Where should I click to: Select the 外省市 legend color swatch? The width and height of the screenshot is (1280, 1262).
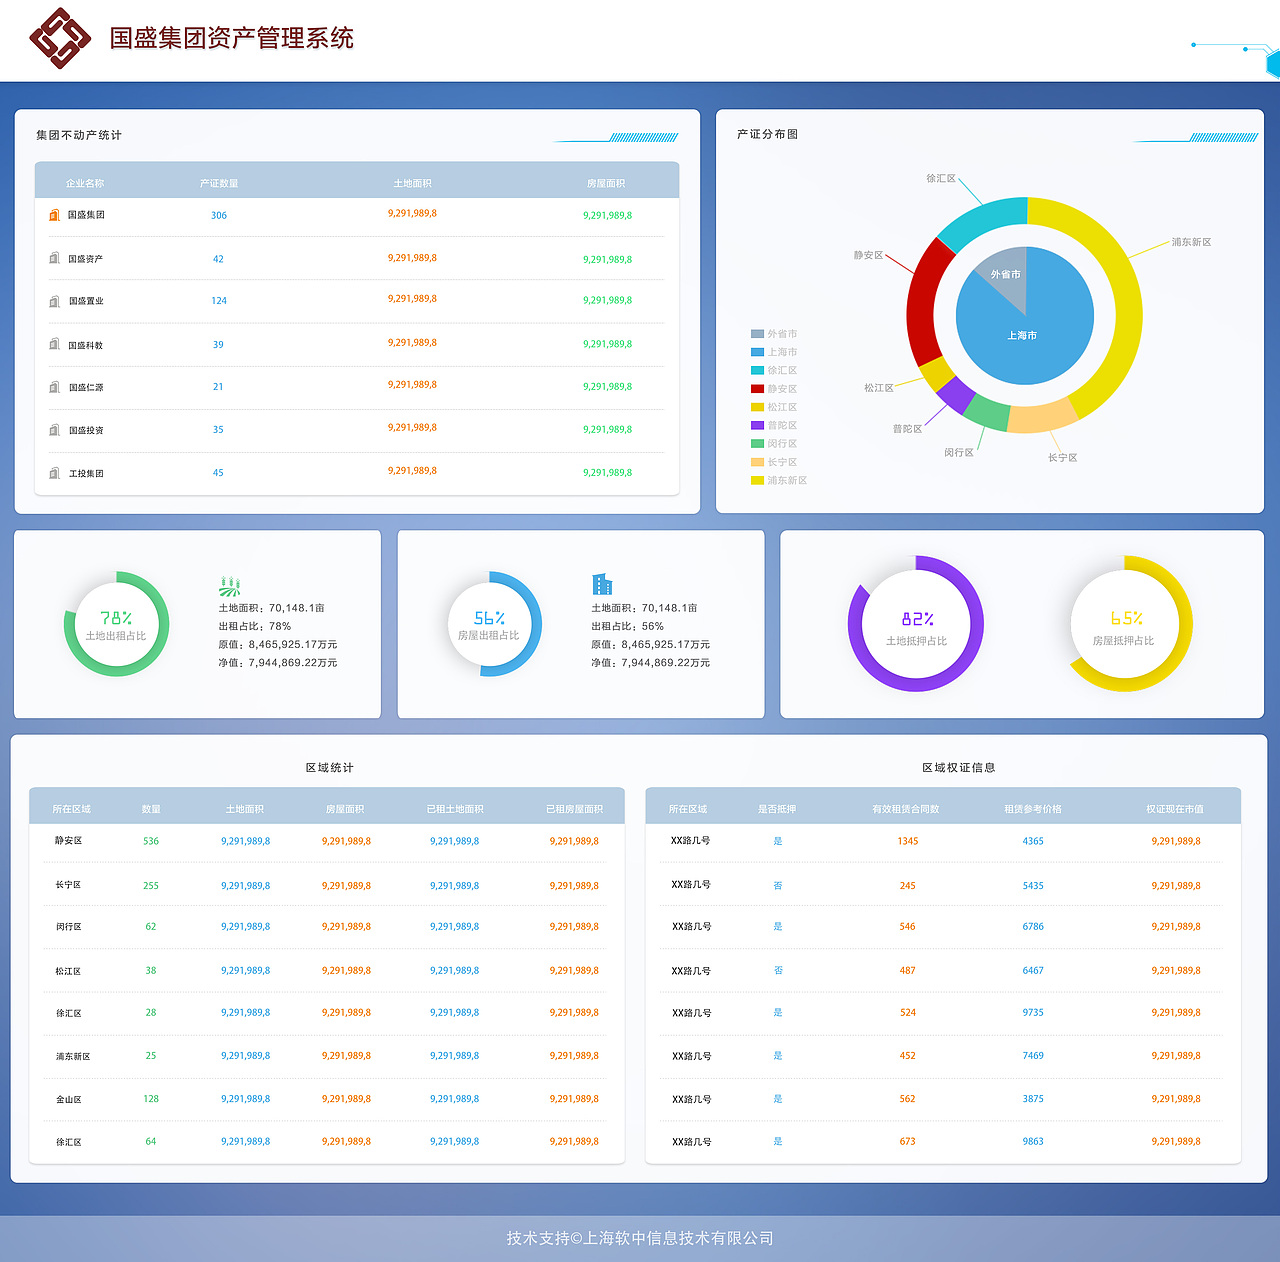pos(757,334)
